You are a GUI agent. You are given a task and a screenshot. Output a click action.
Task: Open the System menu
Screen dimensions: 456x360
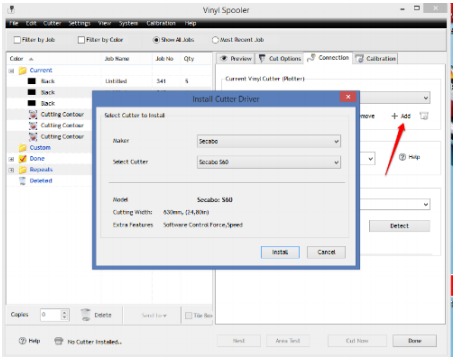click(x=128, y=23)
